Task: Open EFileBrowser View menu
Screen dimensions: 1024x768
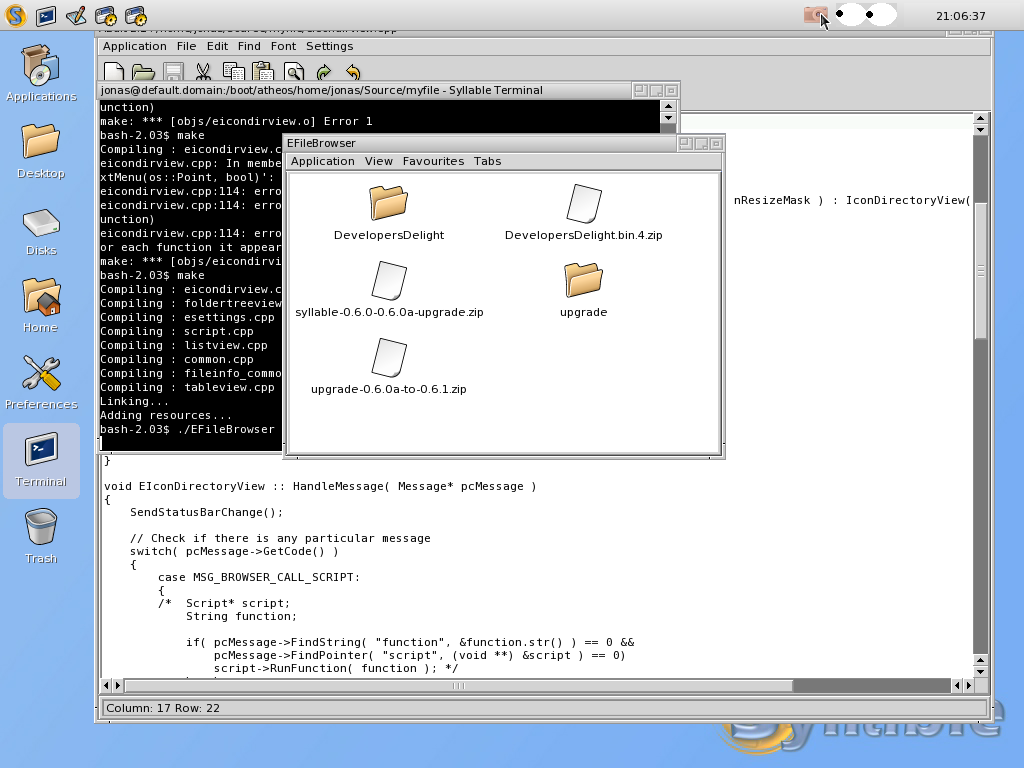Action: tap(379, 161)
